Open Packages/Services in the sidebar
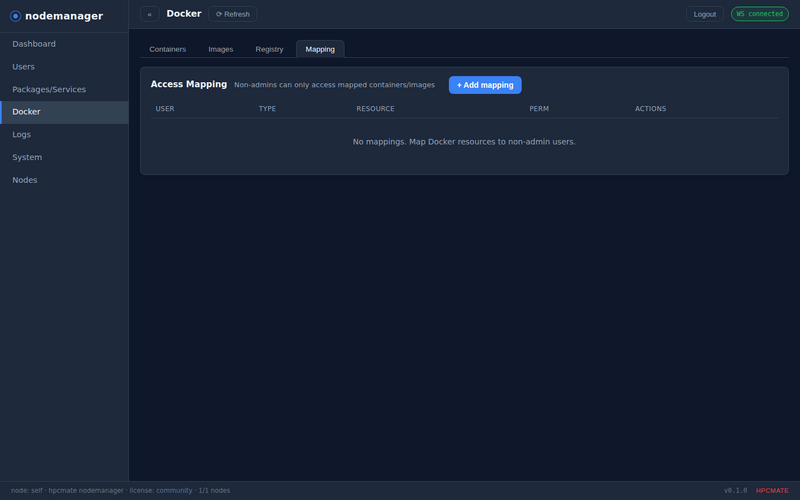The width and height of the screenshot is (800, 500). (x=64, y=89)
